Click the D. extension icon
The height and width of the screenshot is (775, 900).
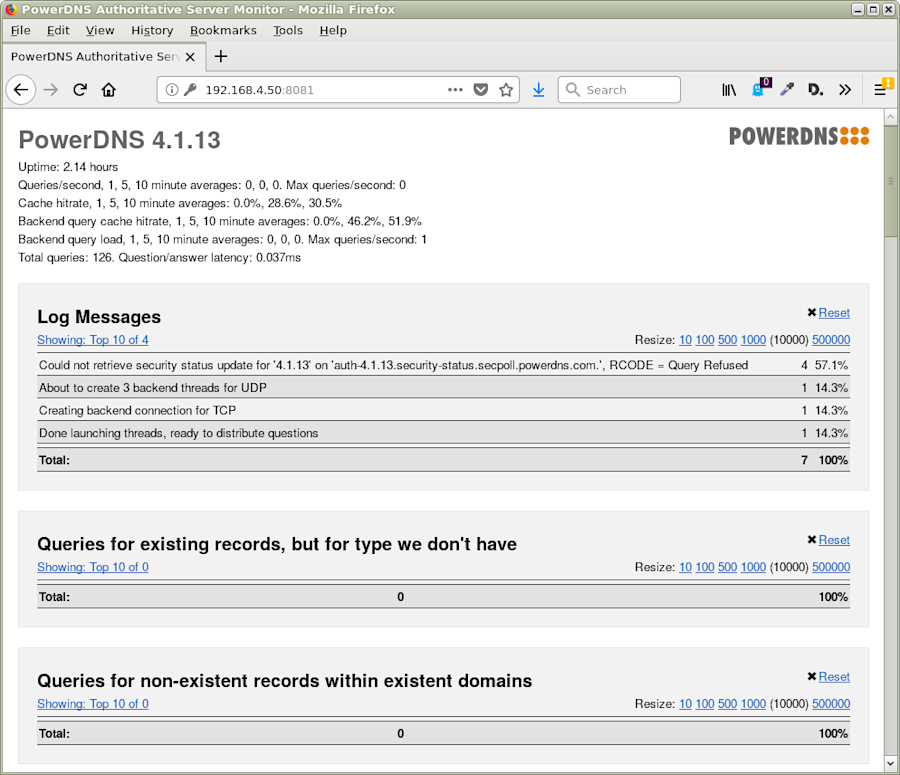pos(815,90)
